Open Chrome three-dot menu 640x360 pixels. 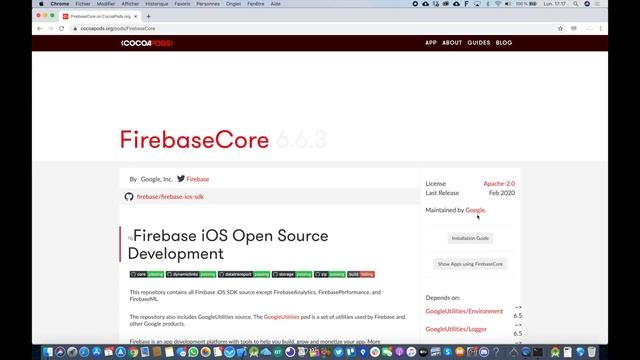click(600, 29)
